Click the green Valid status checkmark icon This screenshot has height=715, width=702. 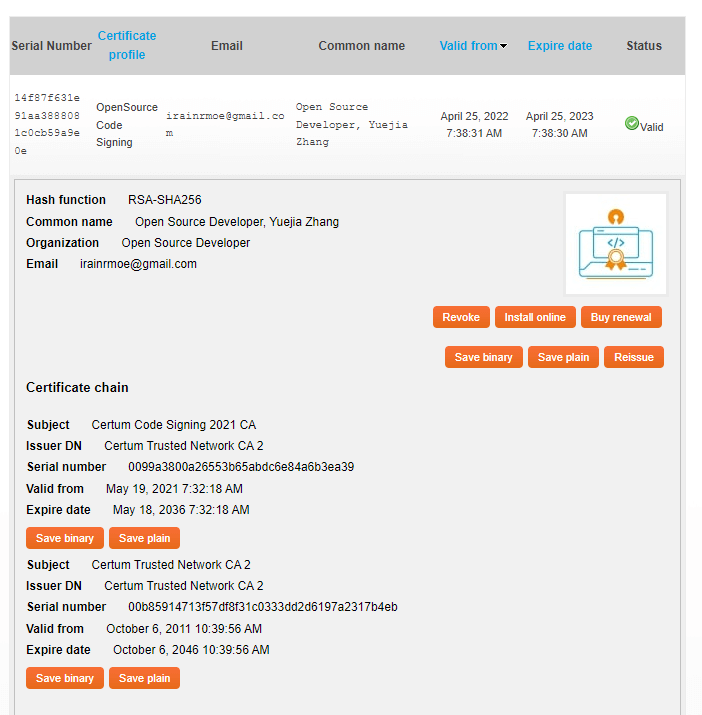[x=631, y=123]
